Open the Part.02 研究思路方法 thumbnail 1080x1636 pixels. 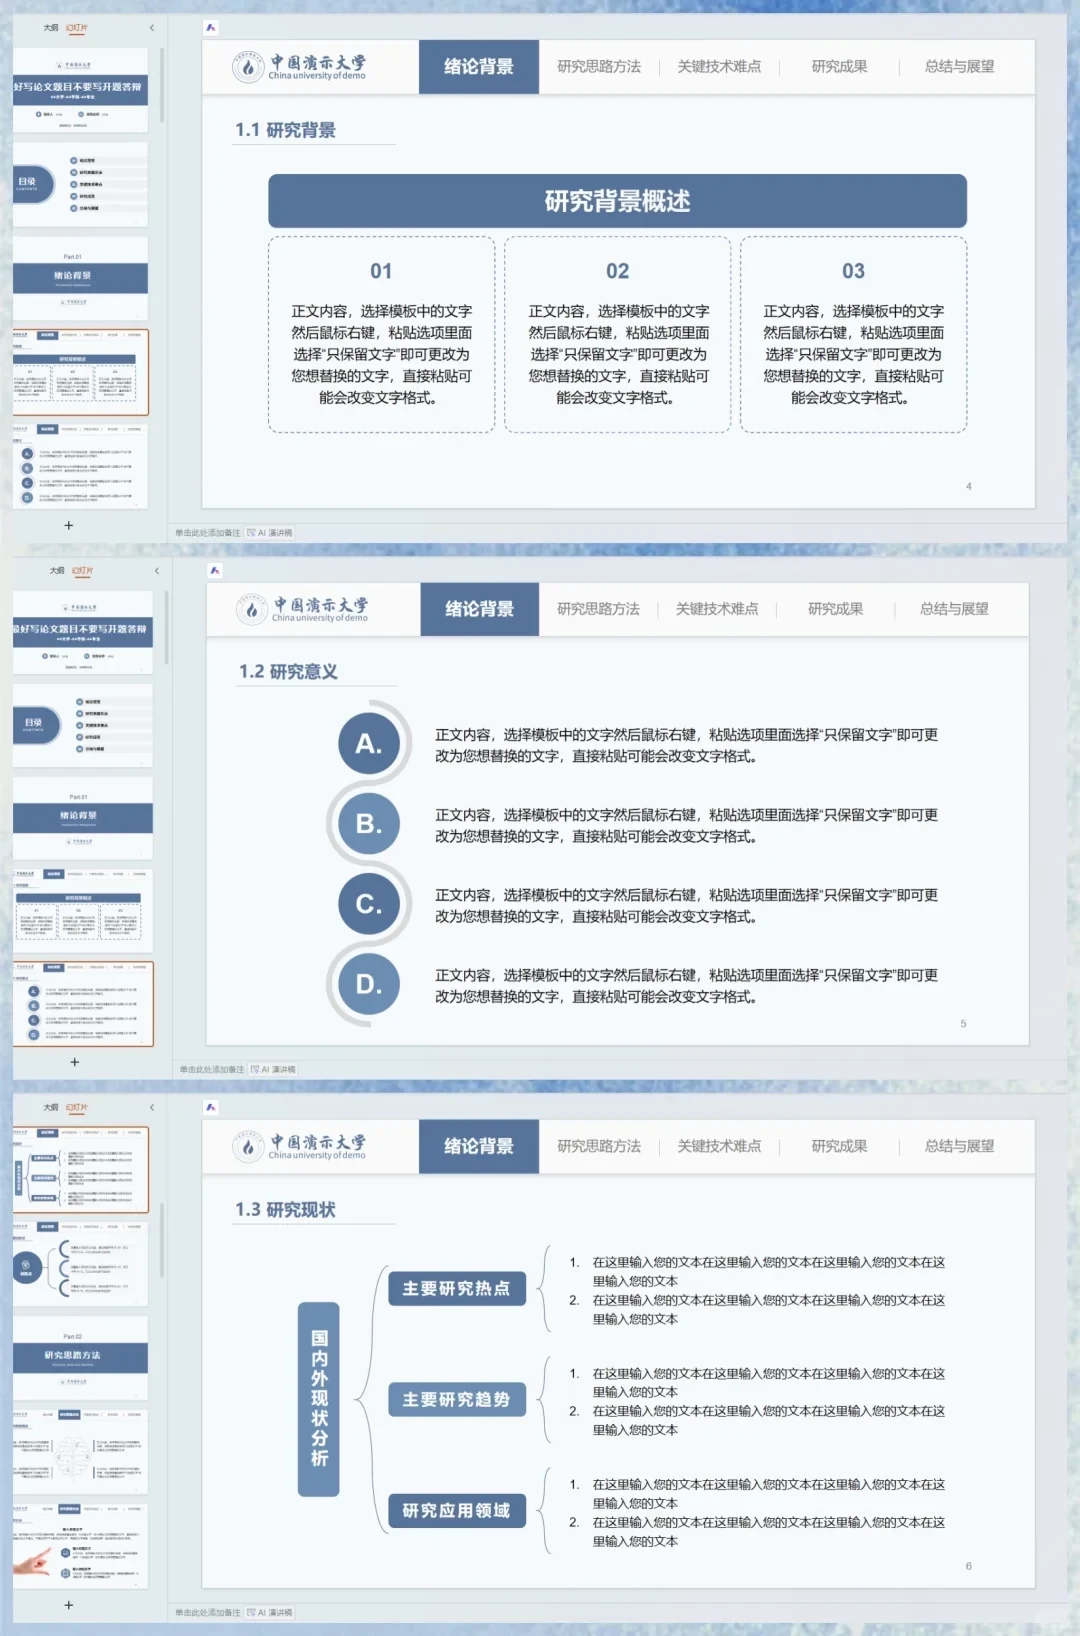(x=80, y=1358)
